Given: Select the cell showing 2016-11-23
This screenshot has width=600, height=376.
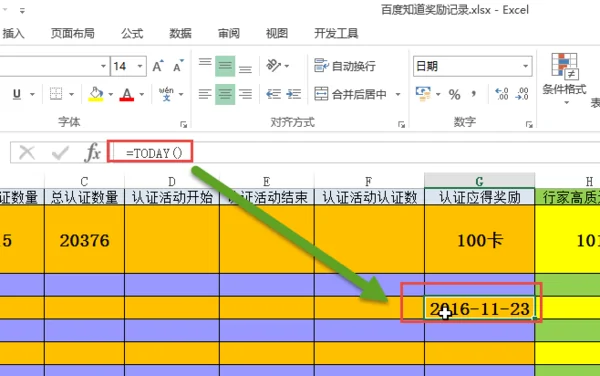Looking at the screenshot, I should (479, 308).
